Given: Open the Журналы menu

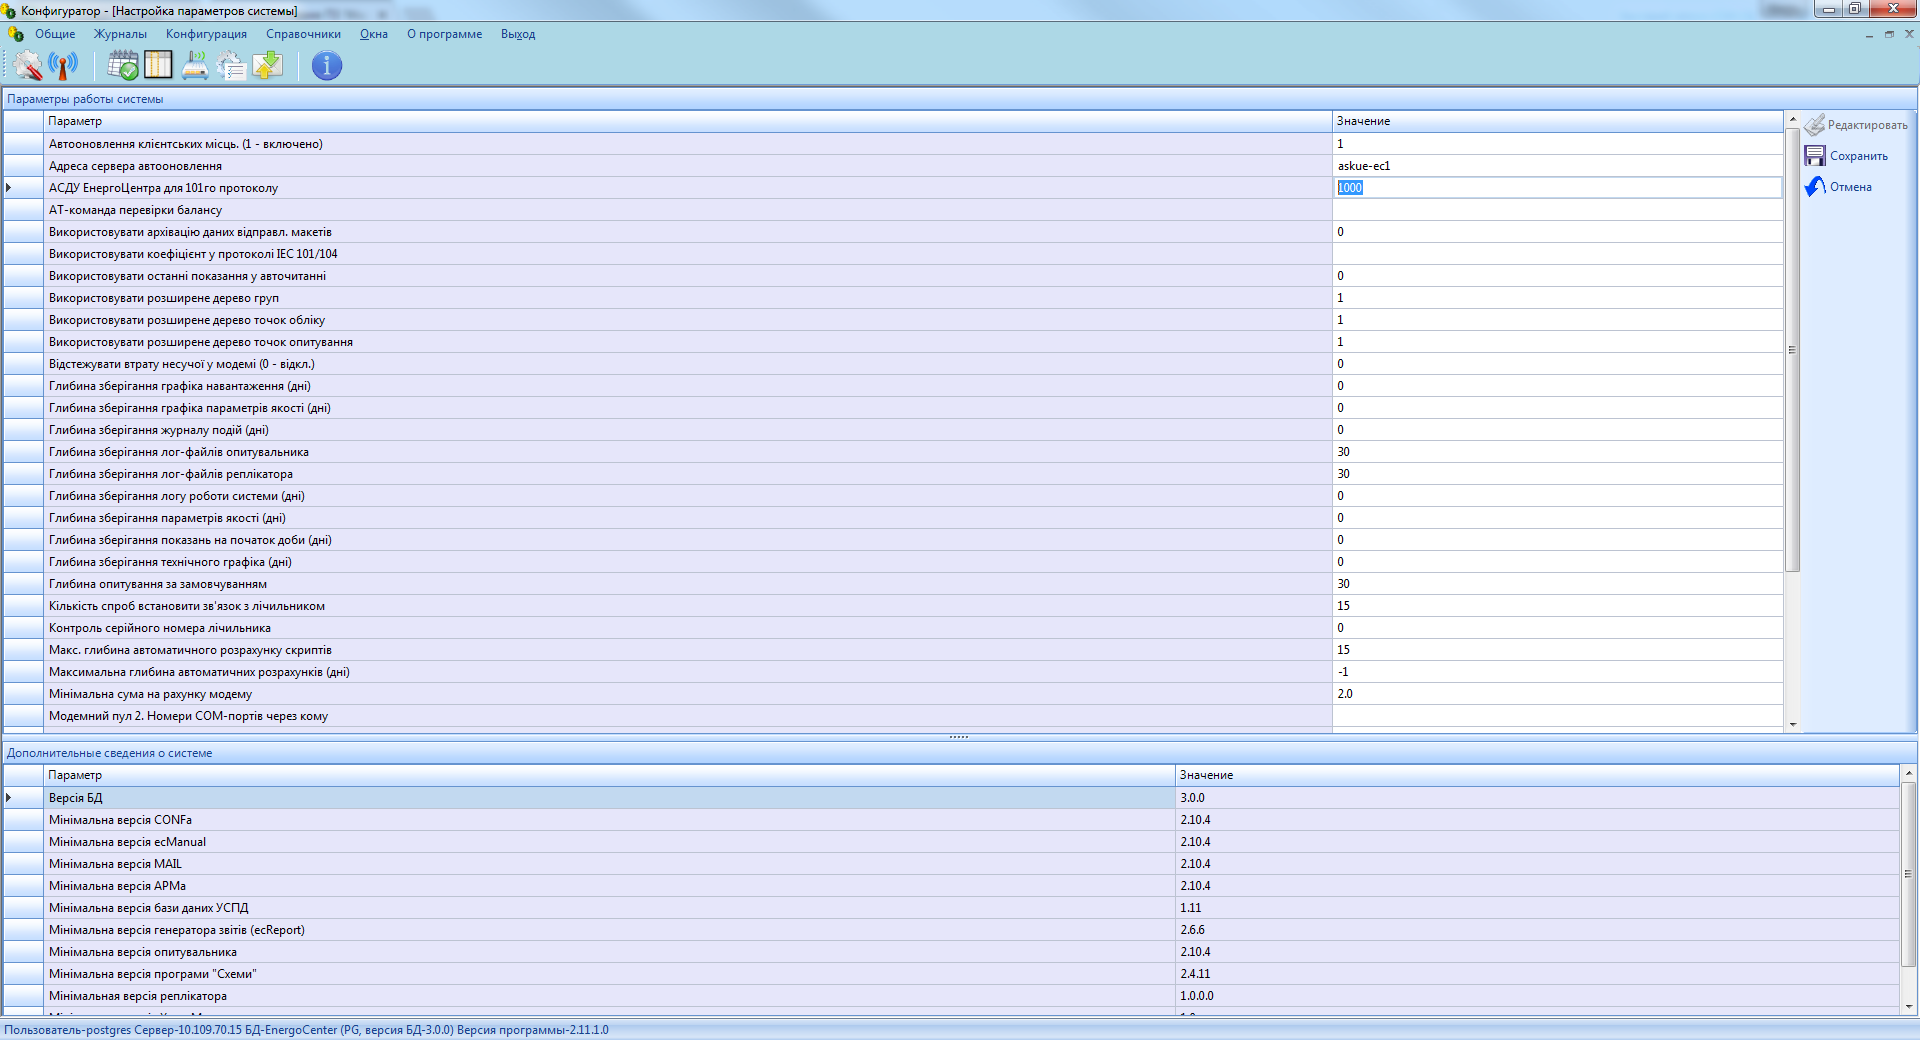Looking at the screenshot, I should 120,34.
